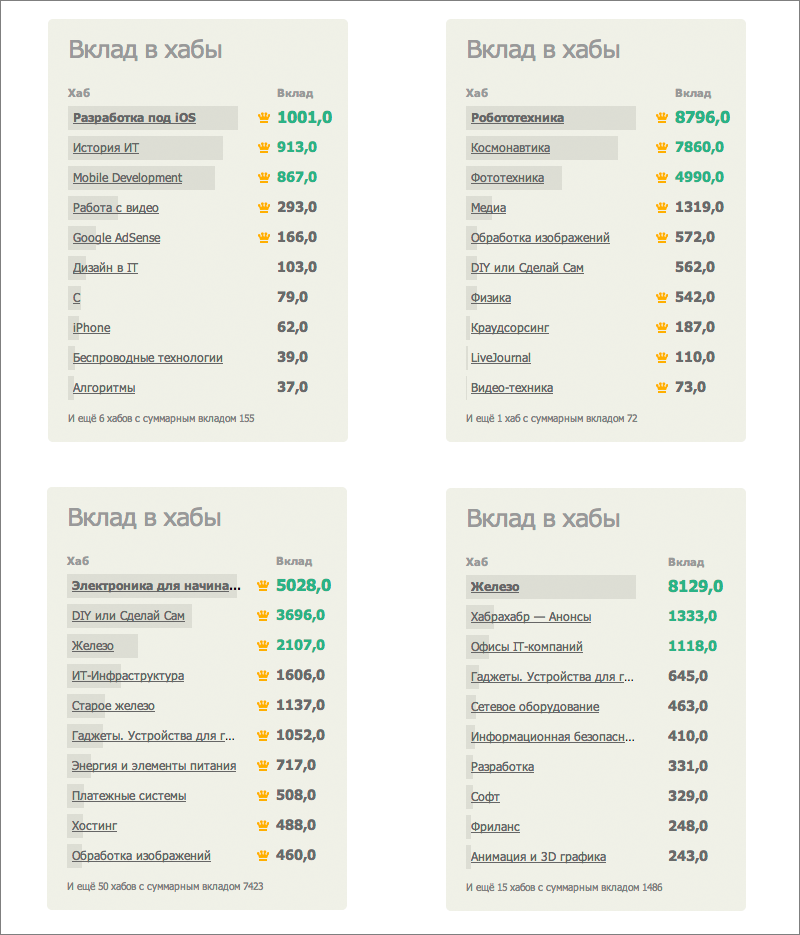Open the Разработка под iOS hub
Viewport: 800px width, 935px height.
134,118
